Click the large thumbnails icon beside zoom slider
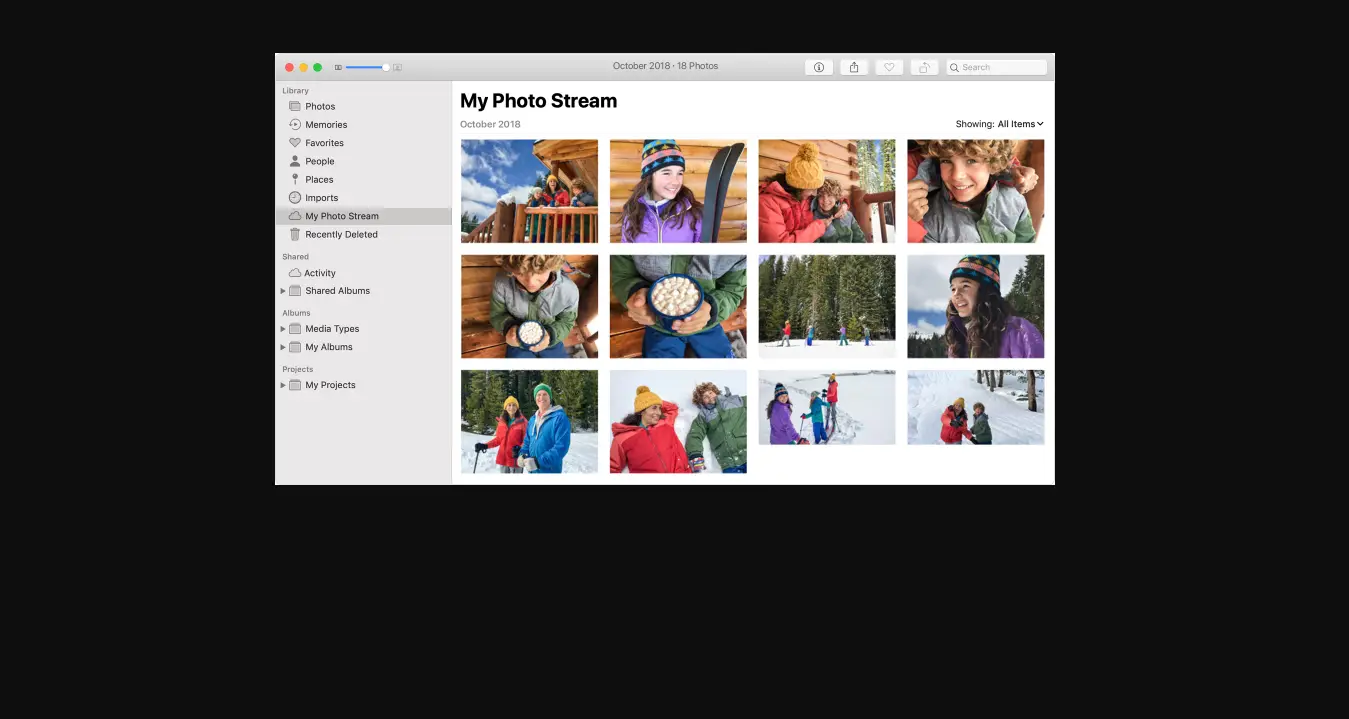The width and height of the screenshot is (1349, 719). tap(398, 67)
